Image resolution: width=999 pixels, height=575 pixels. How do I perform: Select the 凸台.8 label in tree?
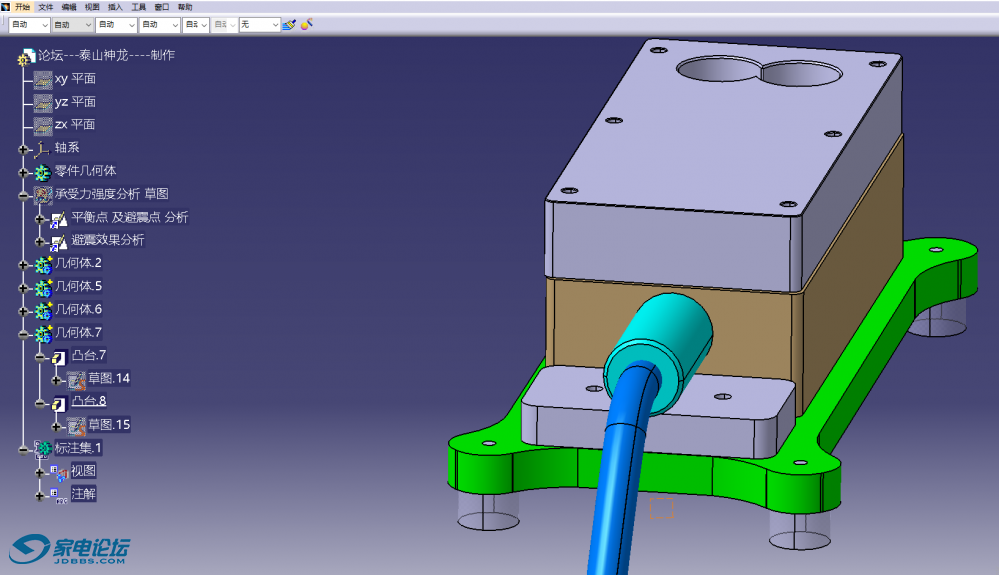point(89,401)
